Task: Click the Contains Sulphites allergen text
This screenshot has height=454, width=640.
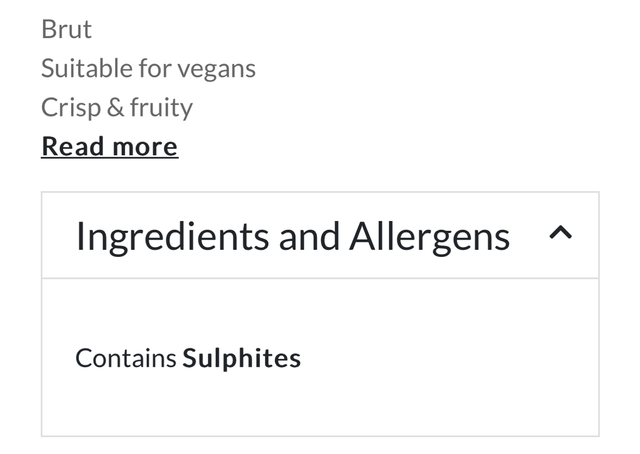Action: pos(188,358)
